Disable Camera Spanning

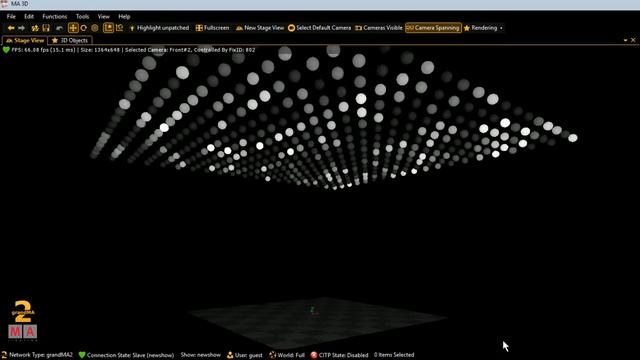coord(433,28)
